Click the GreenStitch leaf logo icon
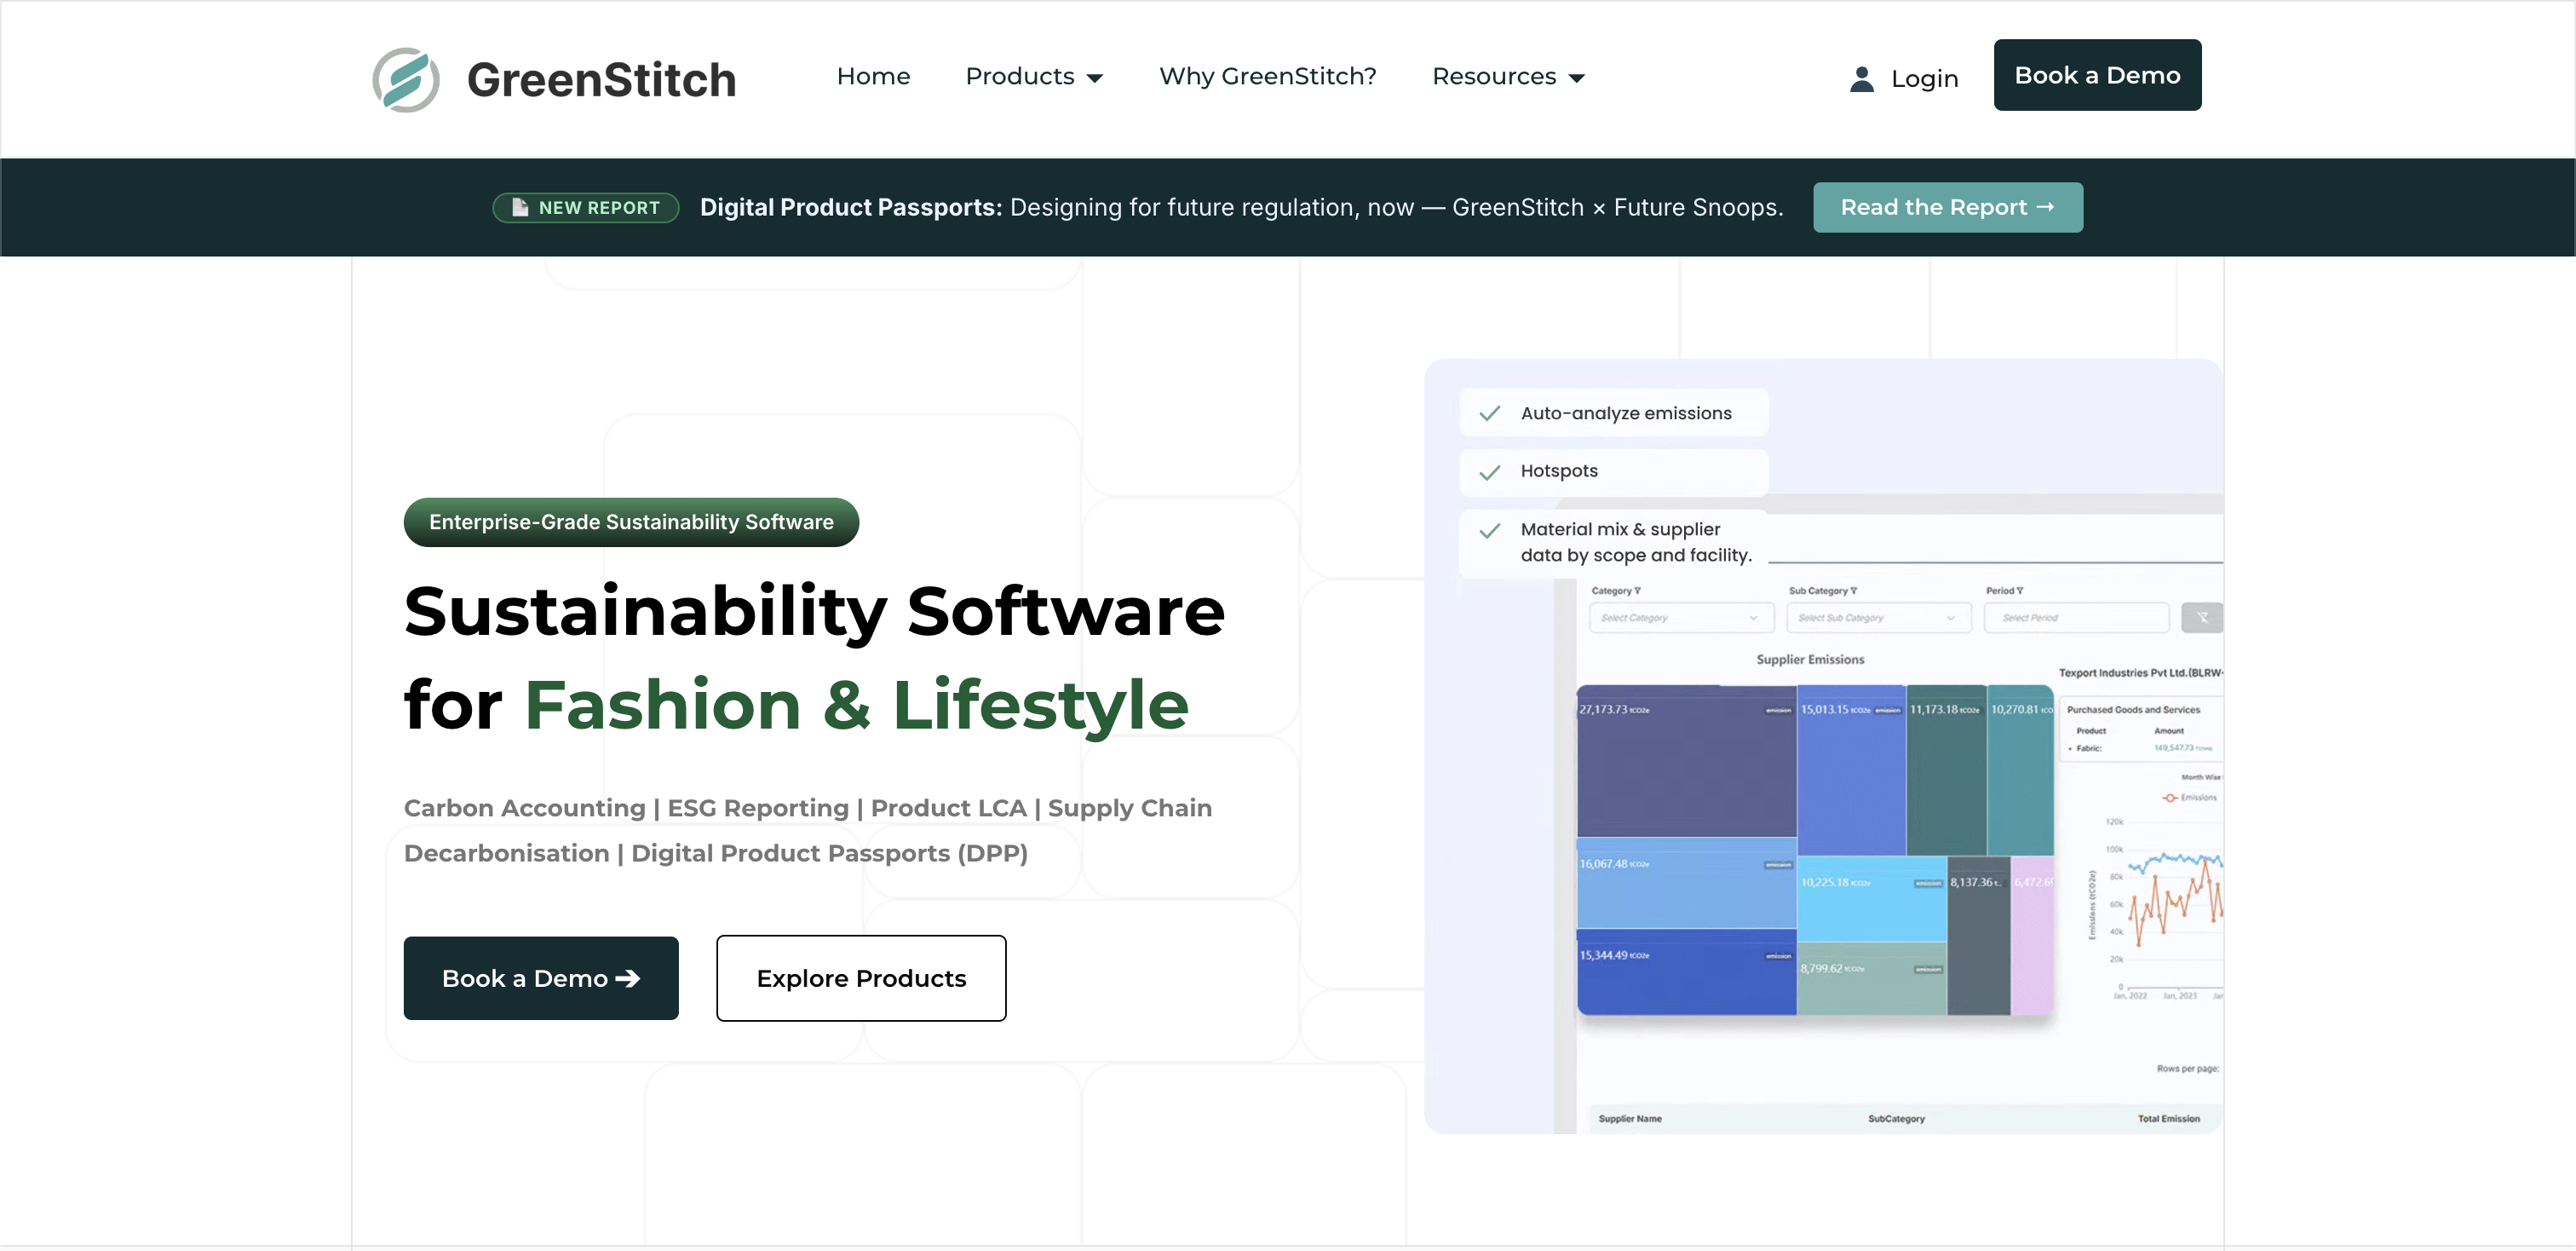The height and width of the screenshot is (1251, 2576). (x=406, y=79)
